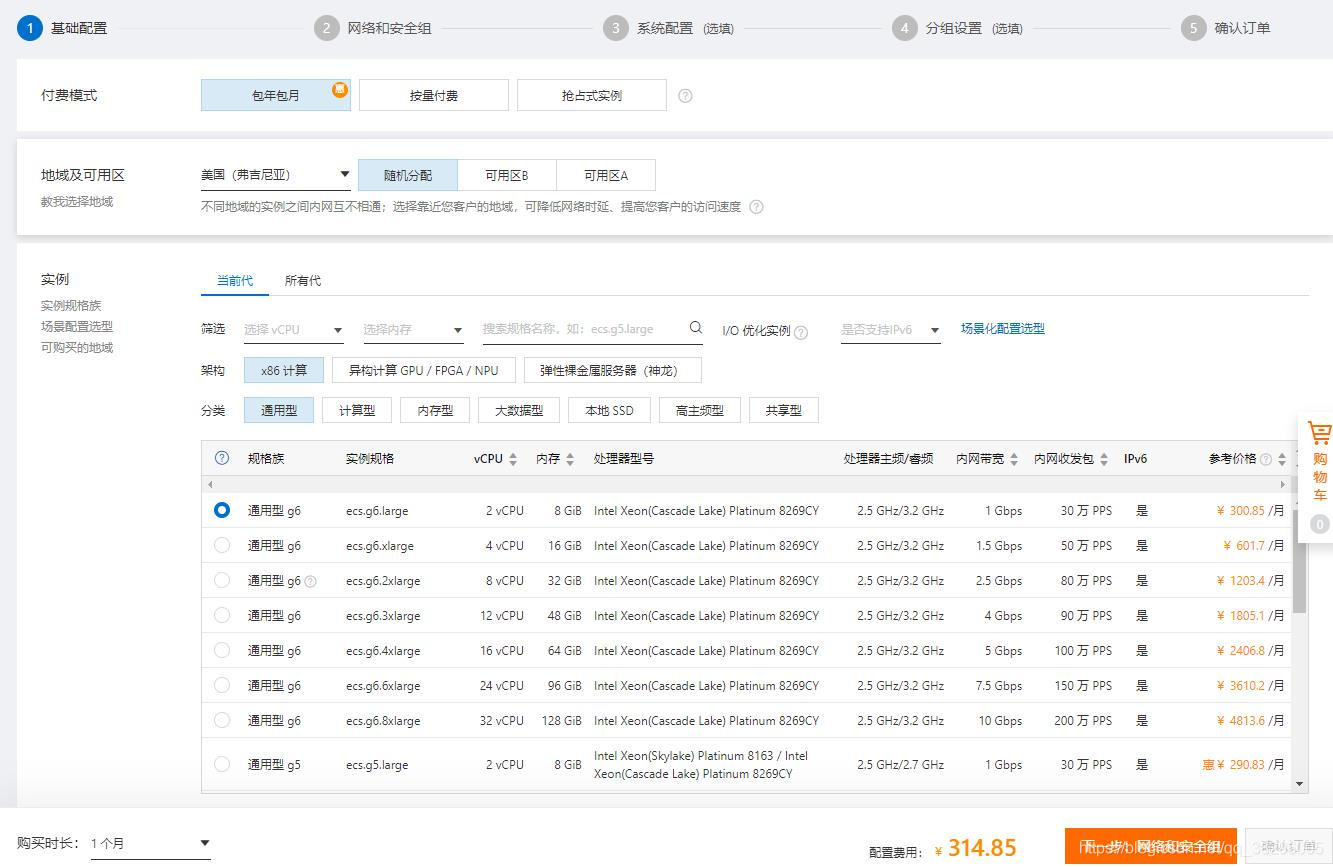This screenshot has height=867, width=1333.
Task: Open the 选择内存 filter dropdown
Action: pyautogui.click(x=413, y=330)
